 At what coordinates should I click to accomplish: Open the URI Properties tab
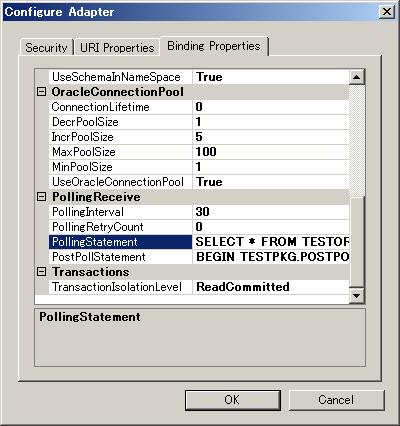point(117,48)
